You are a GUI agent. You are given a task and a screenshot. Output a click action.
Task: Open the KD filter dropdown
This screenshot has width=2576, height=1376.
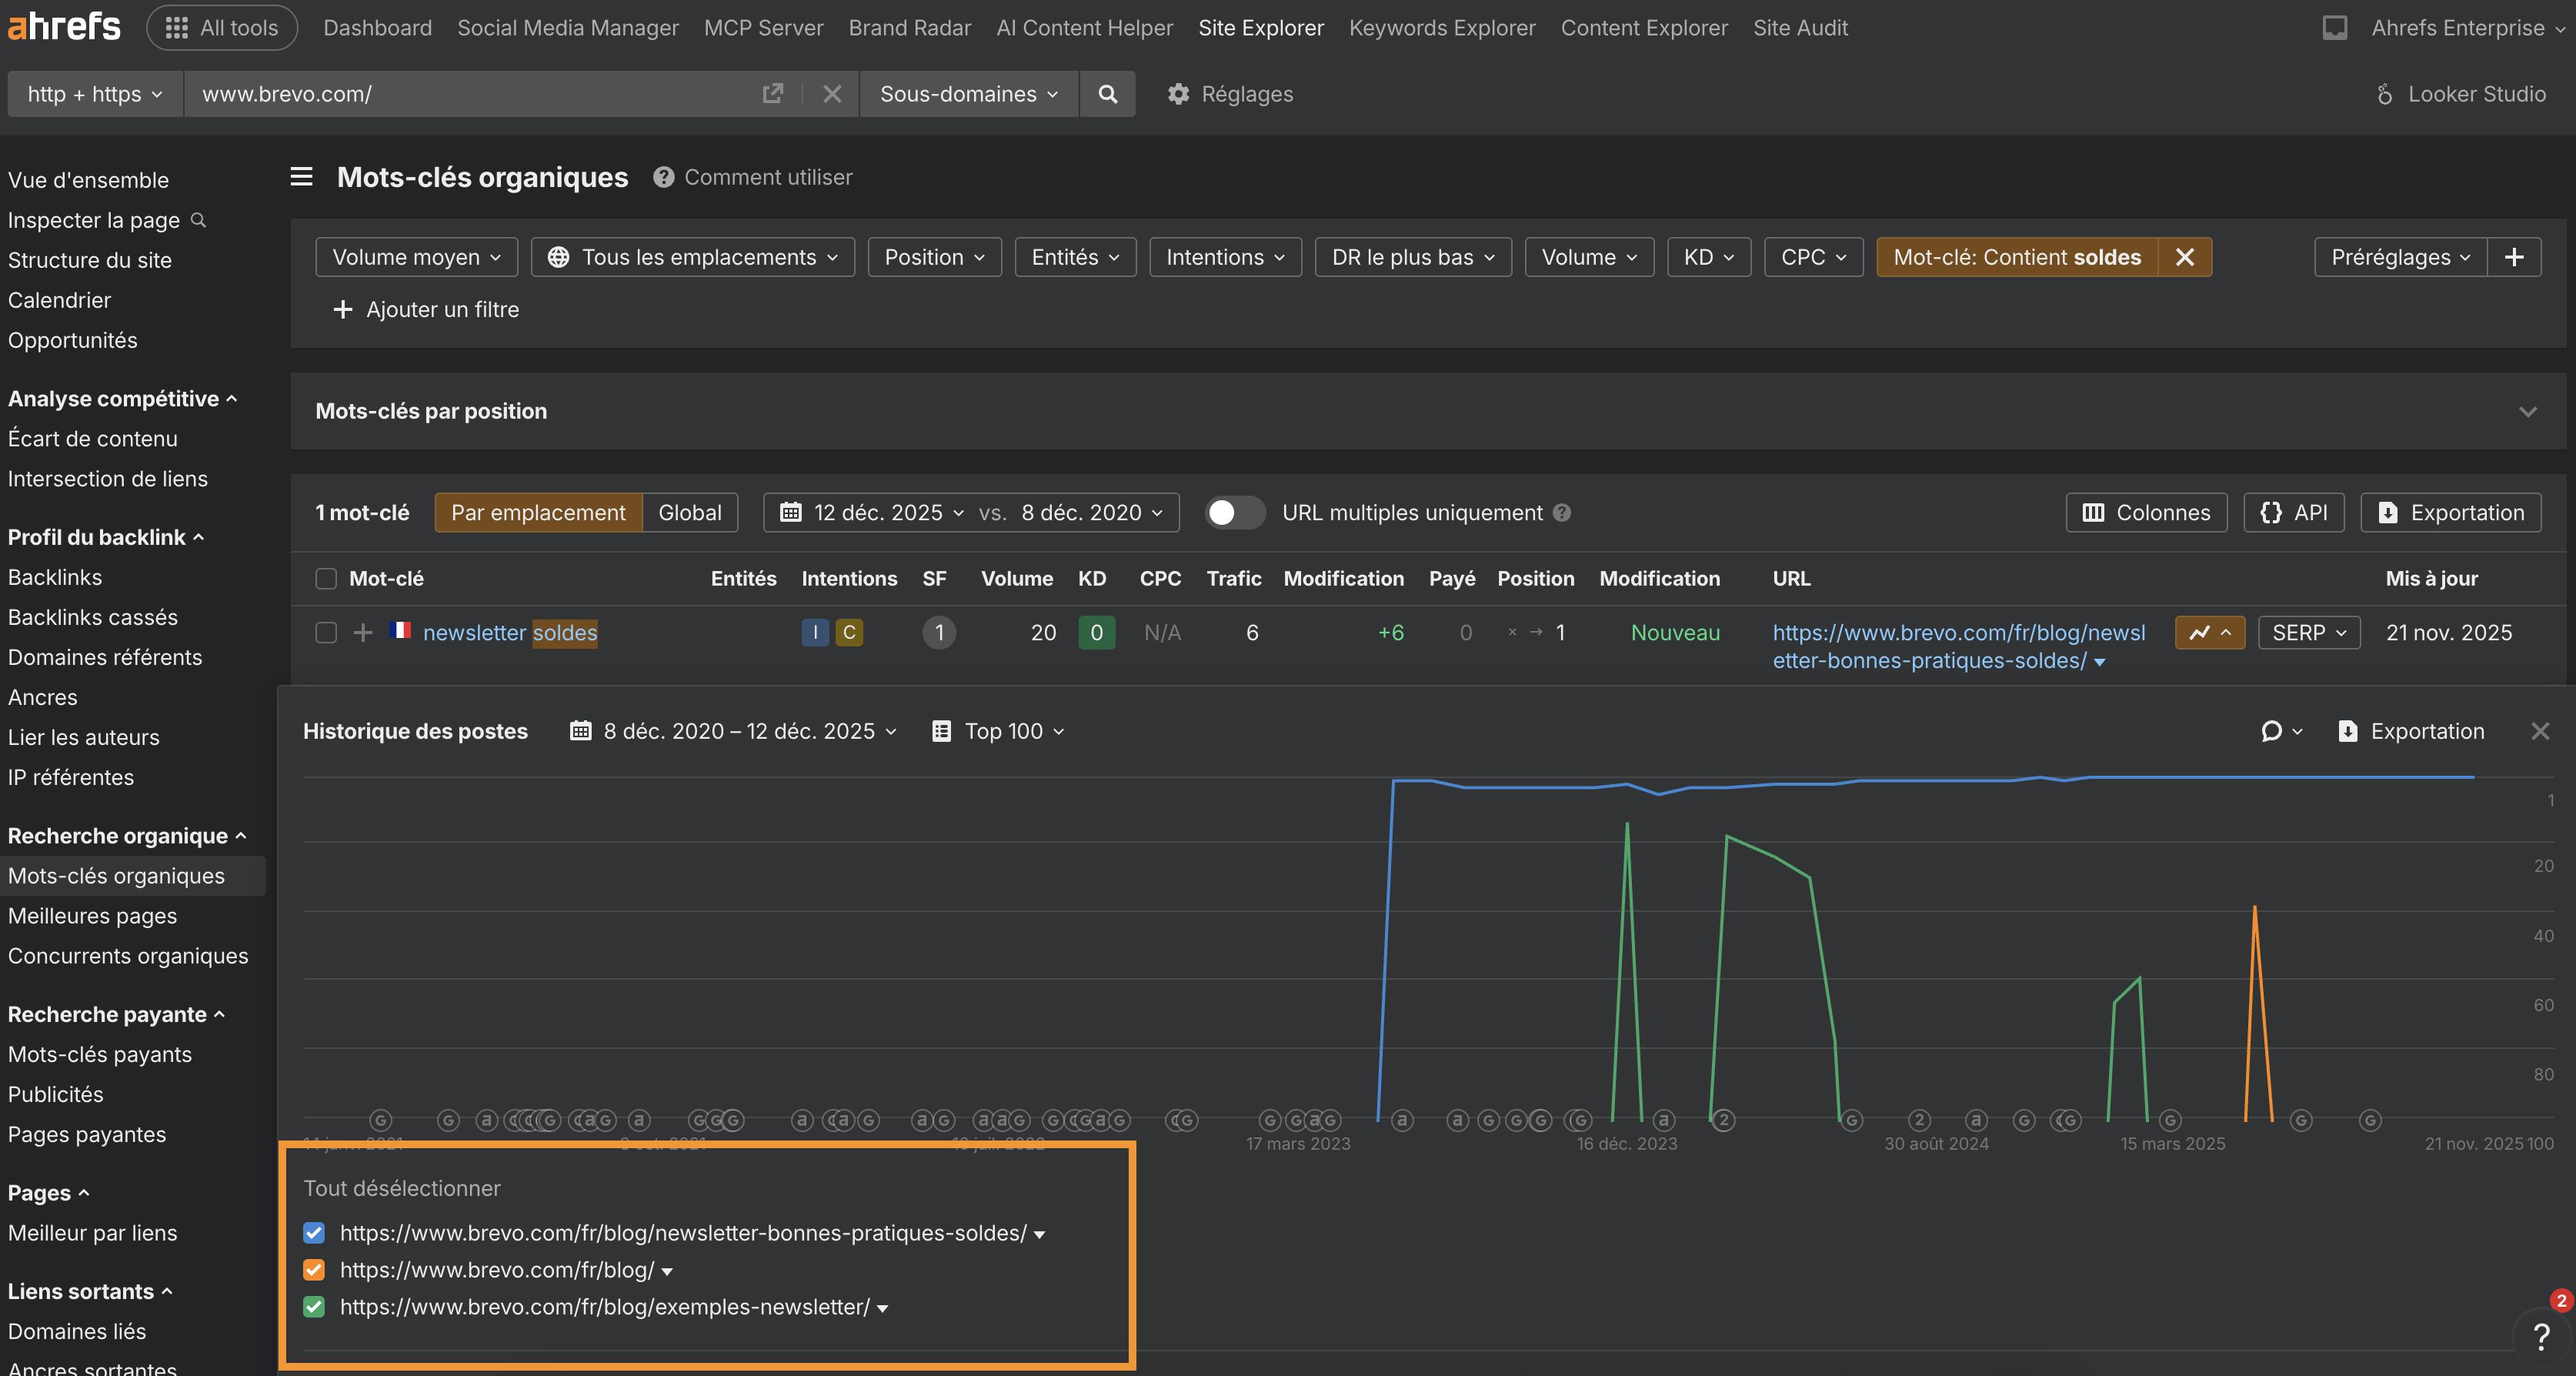coord(1709,257)
